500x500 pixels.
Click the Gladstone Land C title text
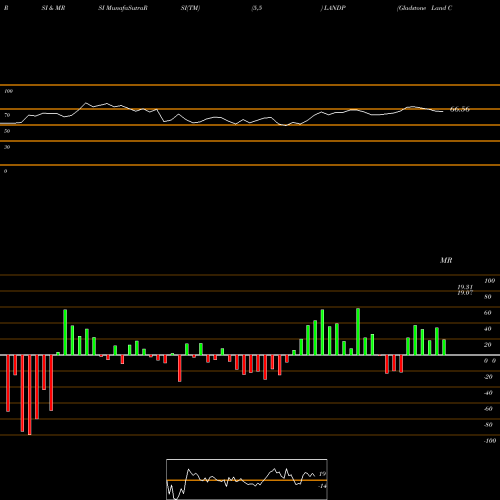click(424, 8)
